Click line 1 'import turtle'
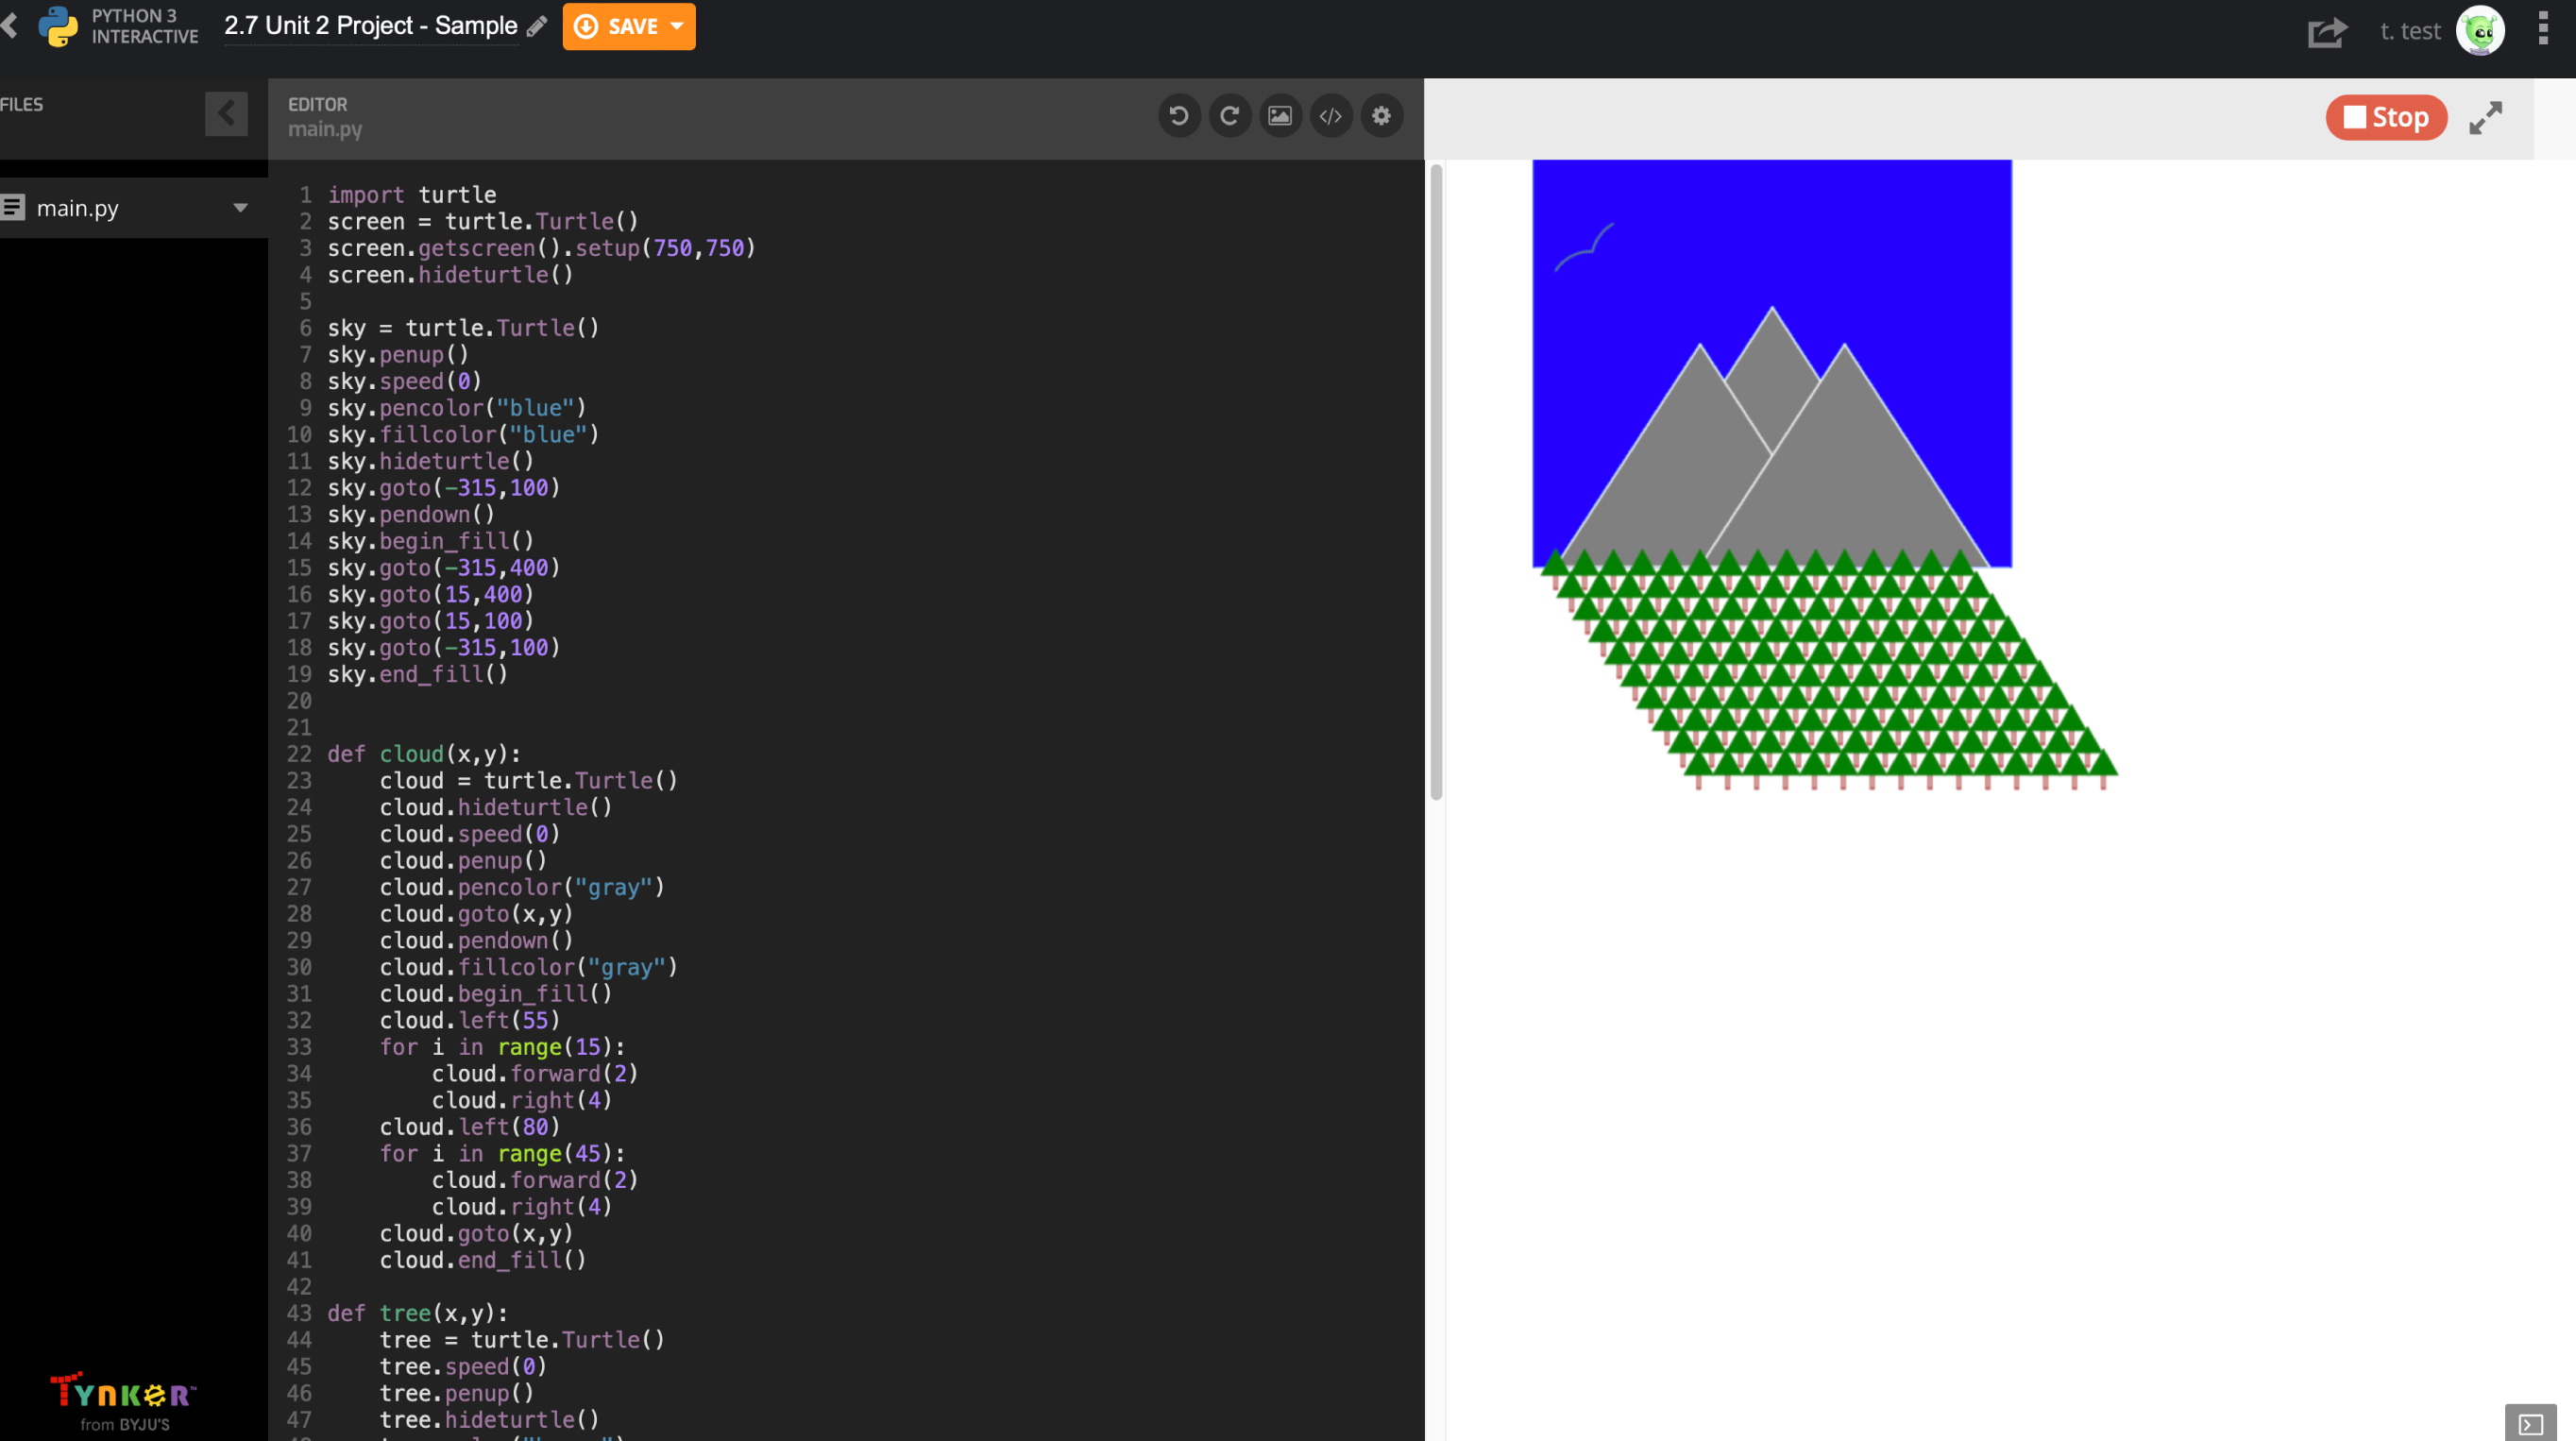This screenshot has height=1441, width=2576. click(412, 194)
